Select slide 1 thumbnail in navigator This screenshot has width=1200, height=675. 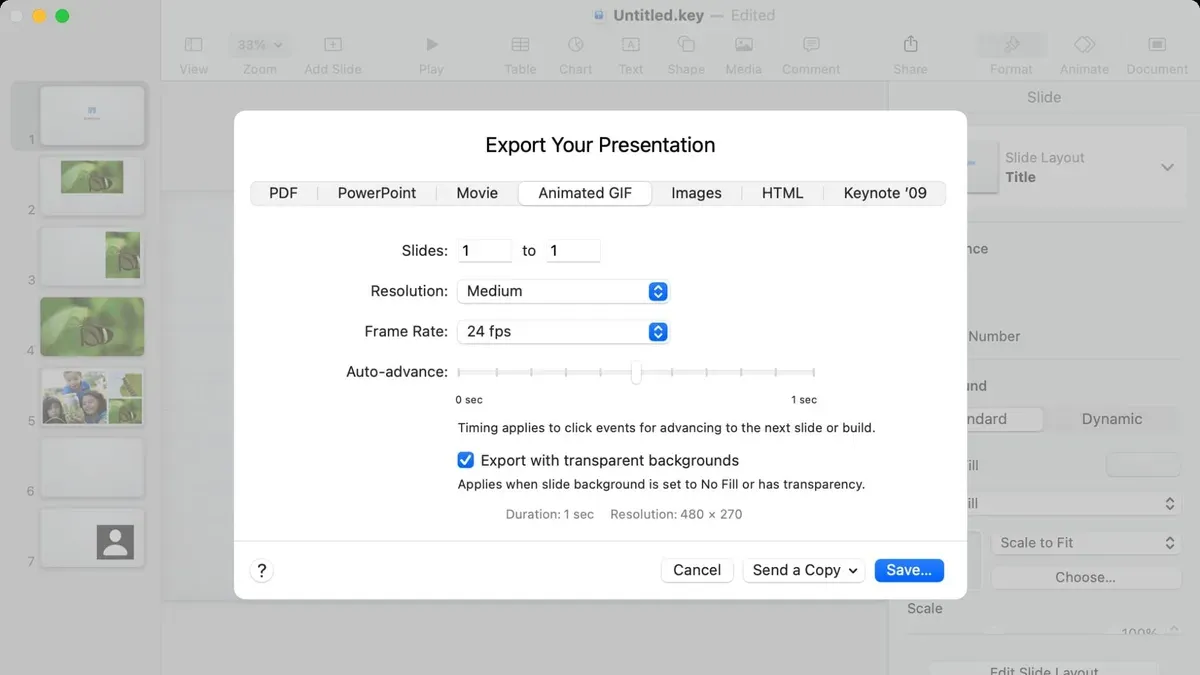pyautogui.click(x=92, y=116)
